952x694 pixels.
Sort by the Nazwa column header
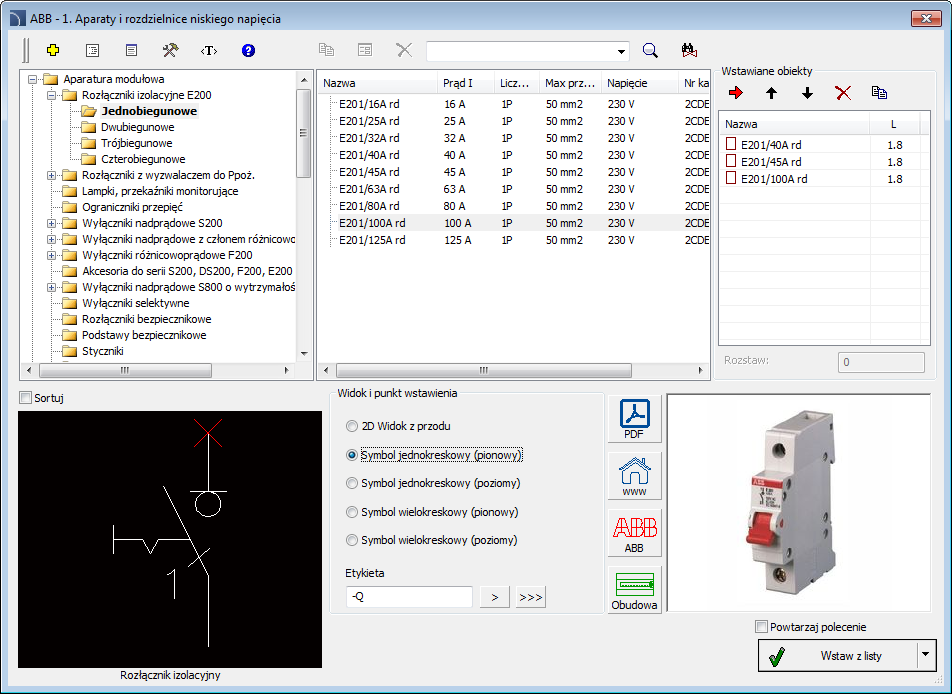pyautogui.click(x=377, y=83)
